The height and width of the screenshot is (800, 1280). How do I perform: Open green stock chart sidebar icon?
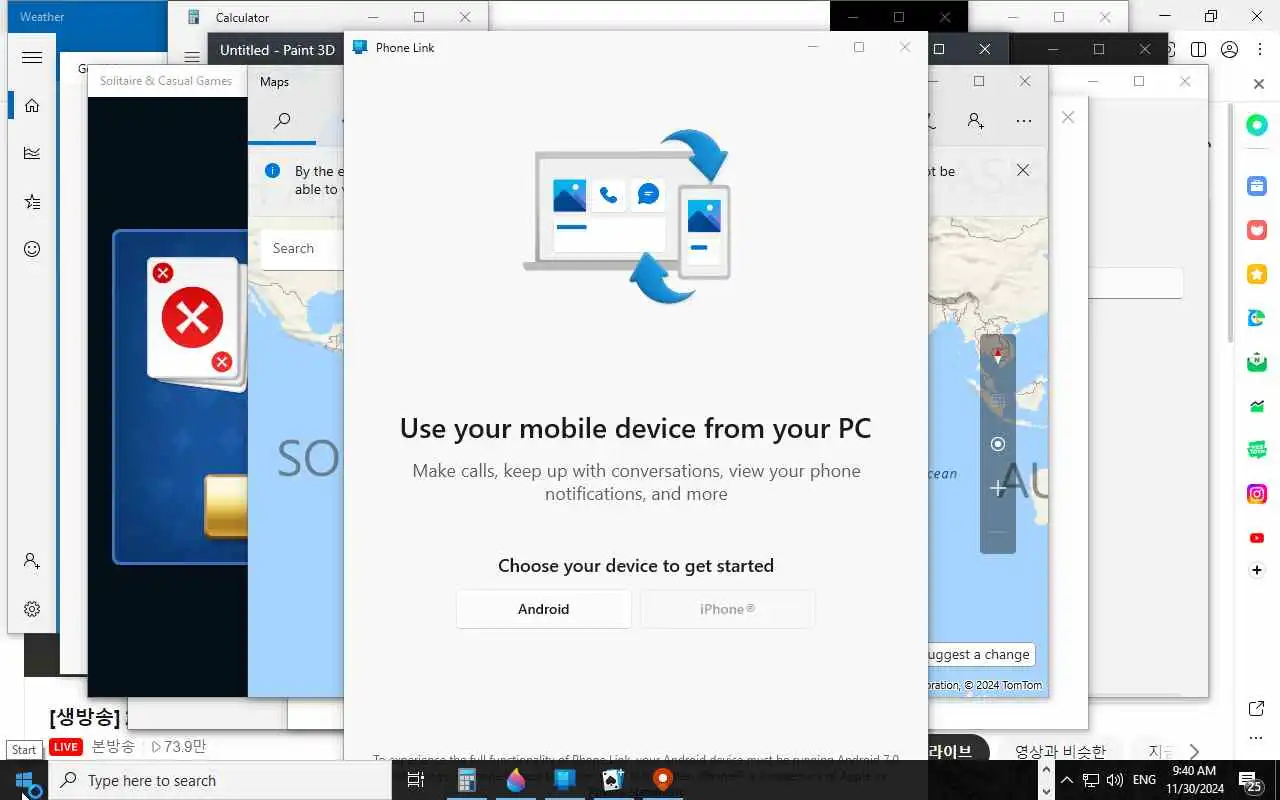[1257, 406]
